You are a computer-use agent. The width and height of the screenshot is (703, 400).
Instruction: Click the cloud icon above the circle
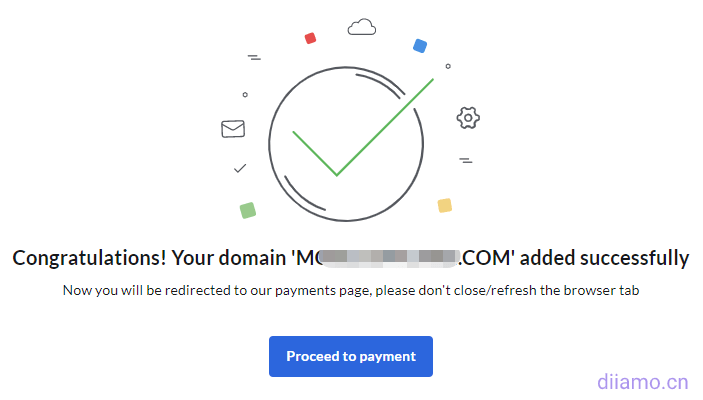[x=361, y=27]
